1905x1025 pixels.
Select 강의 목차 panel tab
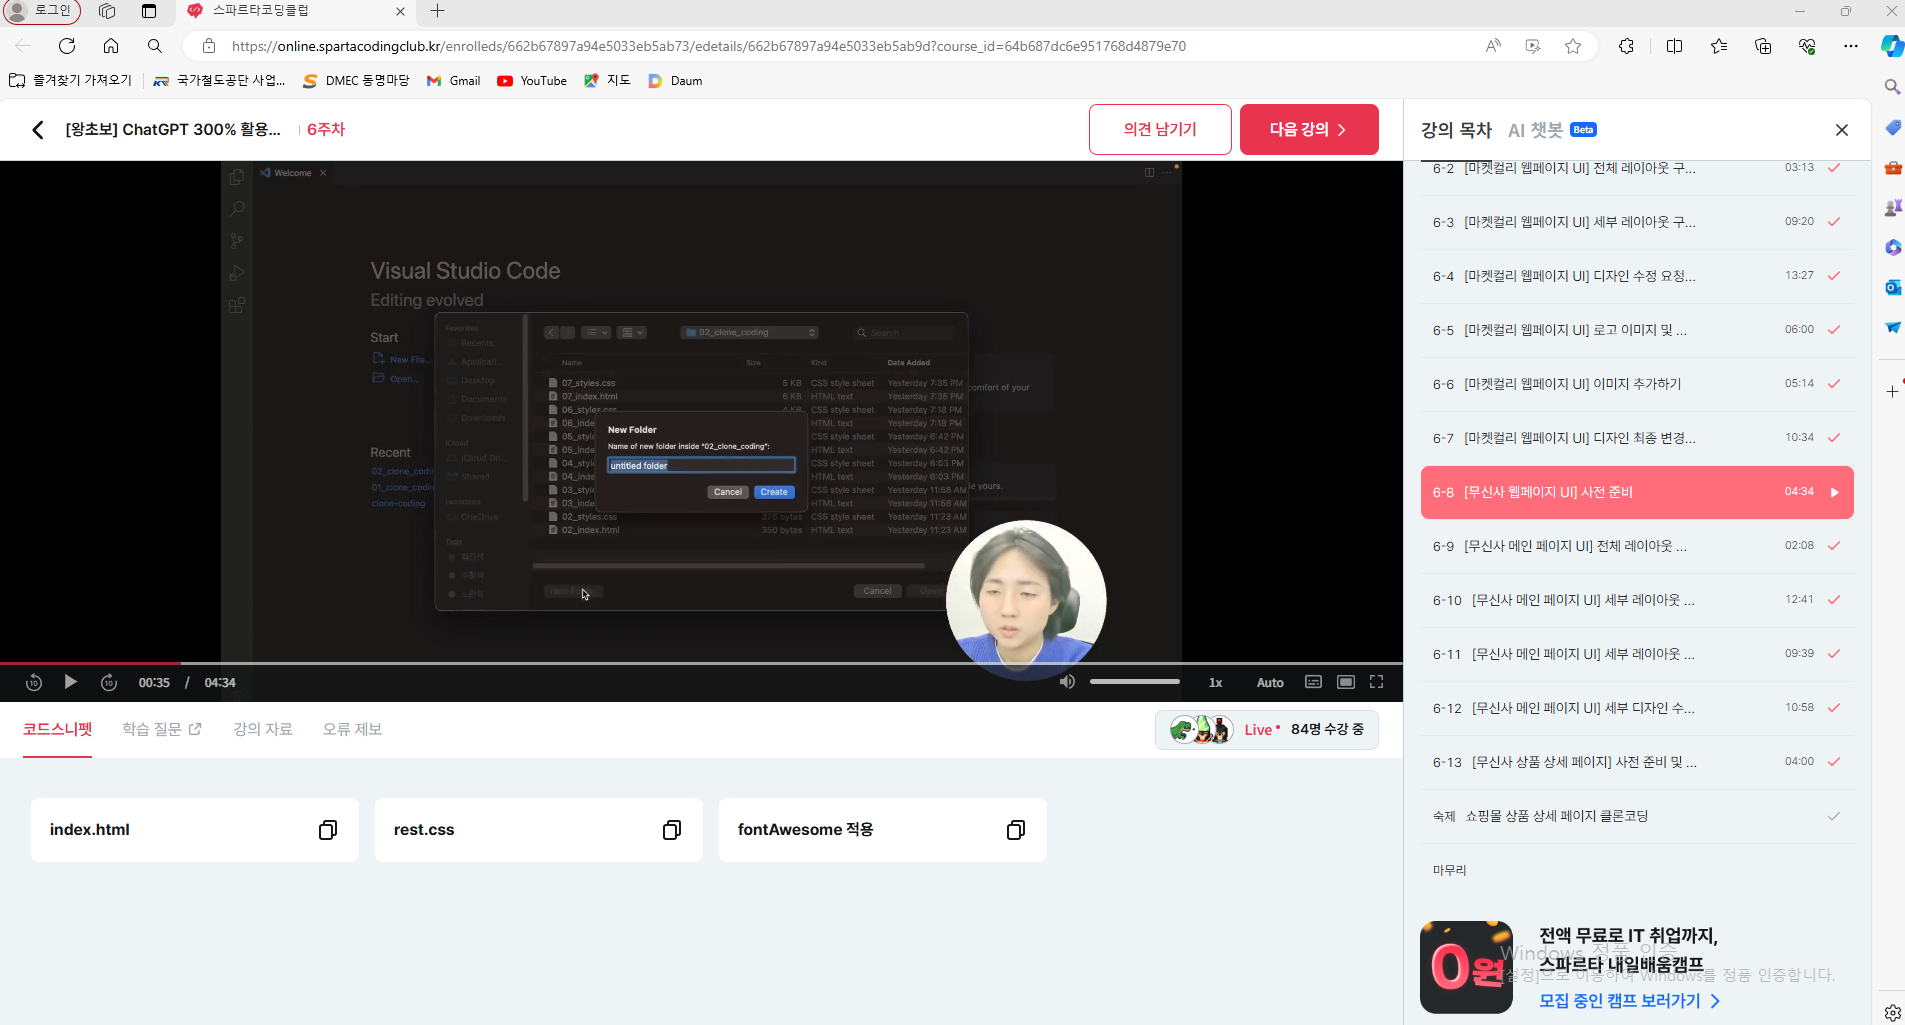(x=1456, y=130)
